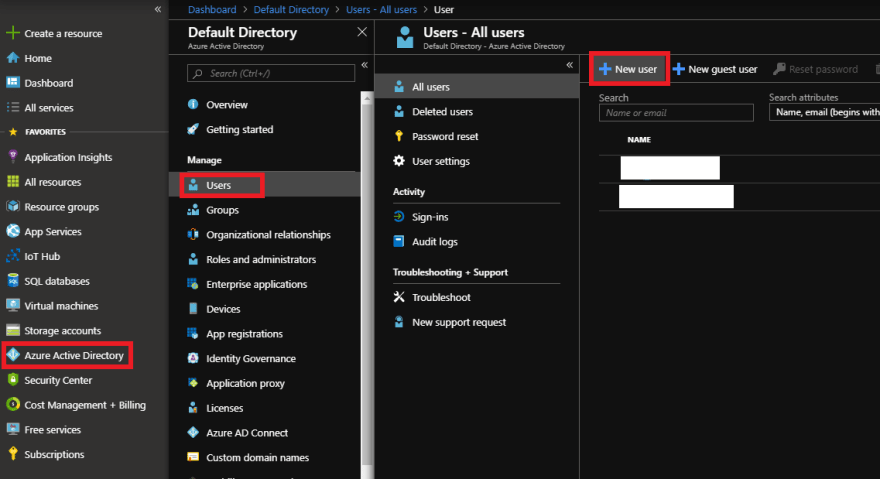
Task: Click Troubleshoot wrench icon
Action: (x=398, y=297)
